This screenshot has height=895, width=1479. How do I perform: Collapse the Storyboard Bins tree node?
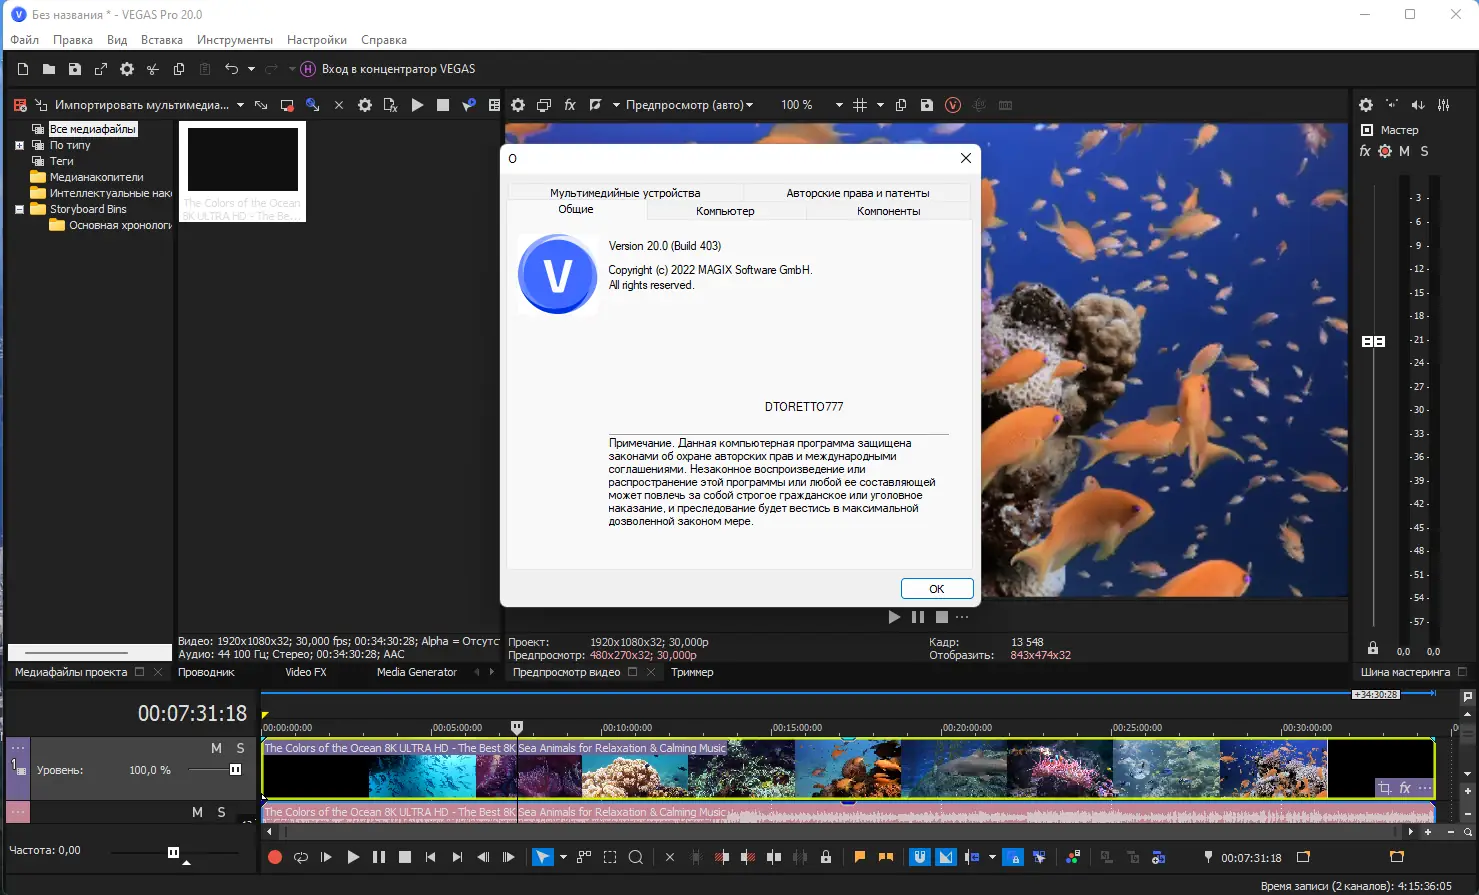tap(19, 209)
